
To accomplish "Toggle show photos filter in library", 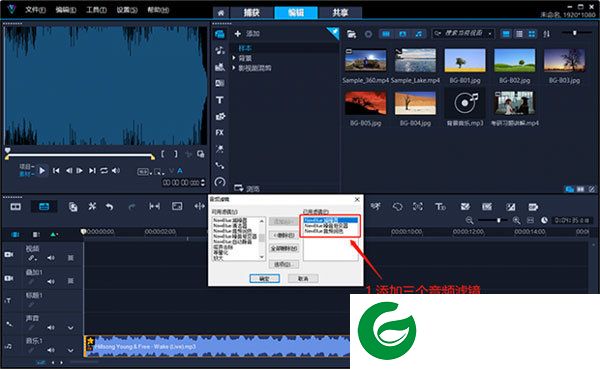I will [x=403, y=34].
